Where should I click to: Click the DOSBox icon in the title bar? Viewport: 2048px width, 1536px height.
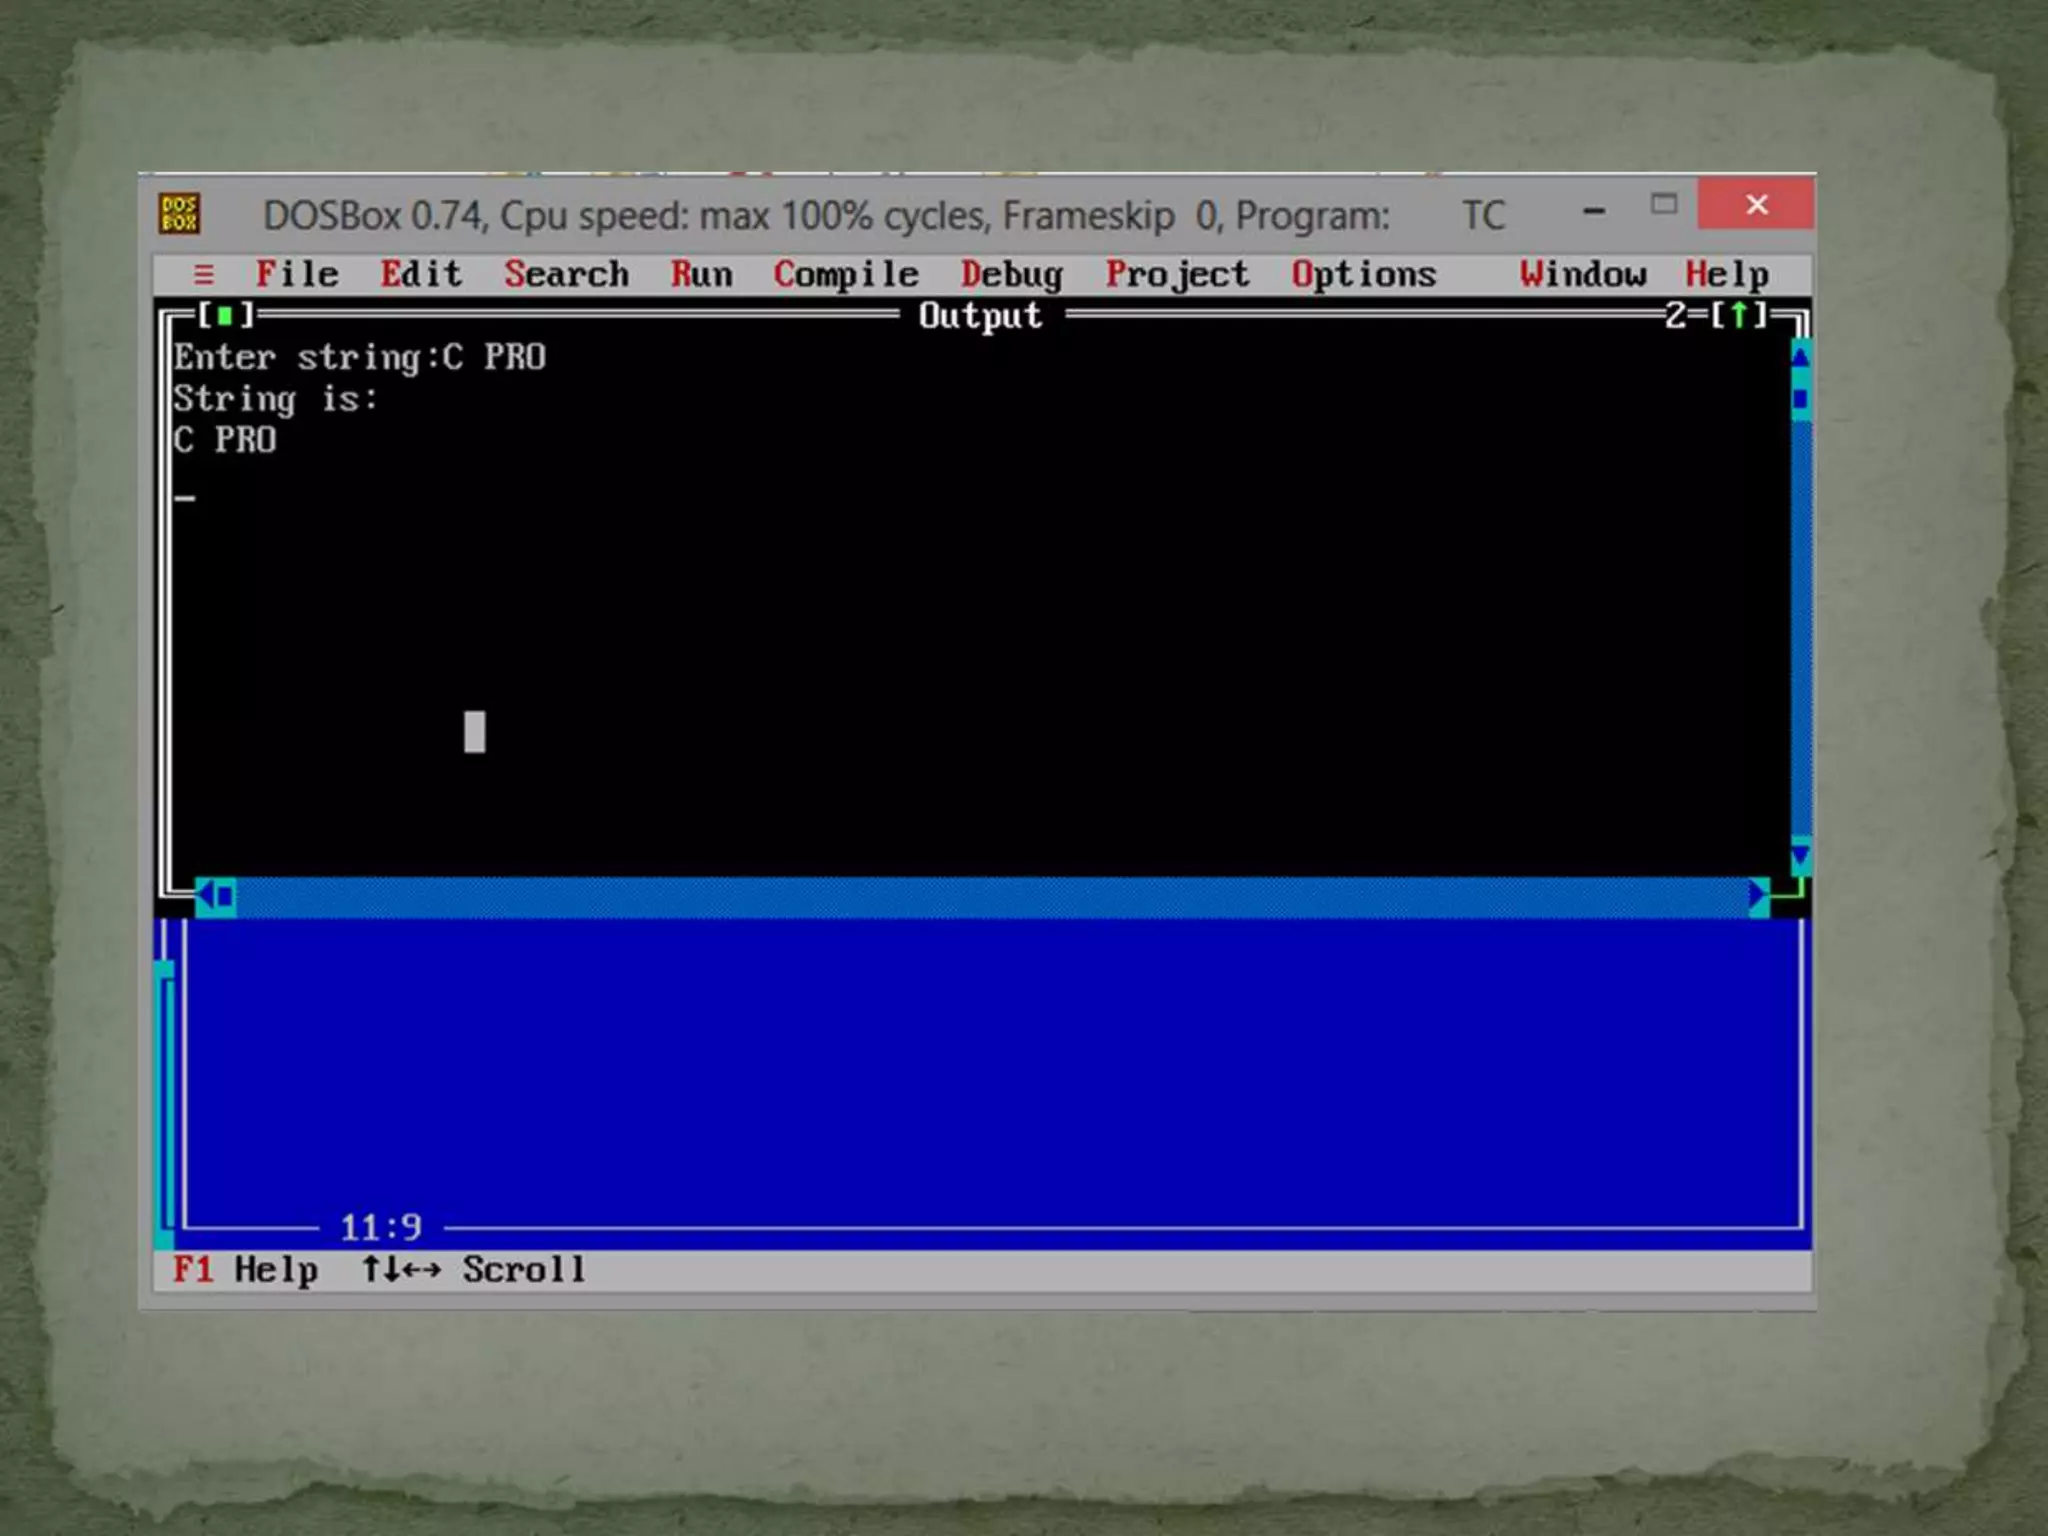pyautogui.click(x=179, y=214)
